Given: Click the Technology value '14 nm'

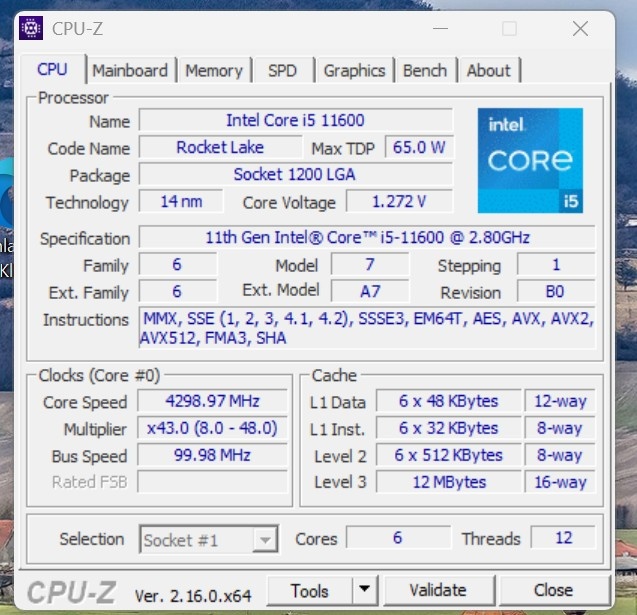Looking at the screenshot, I should tap(181, 201).
